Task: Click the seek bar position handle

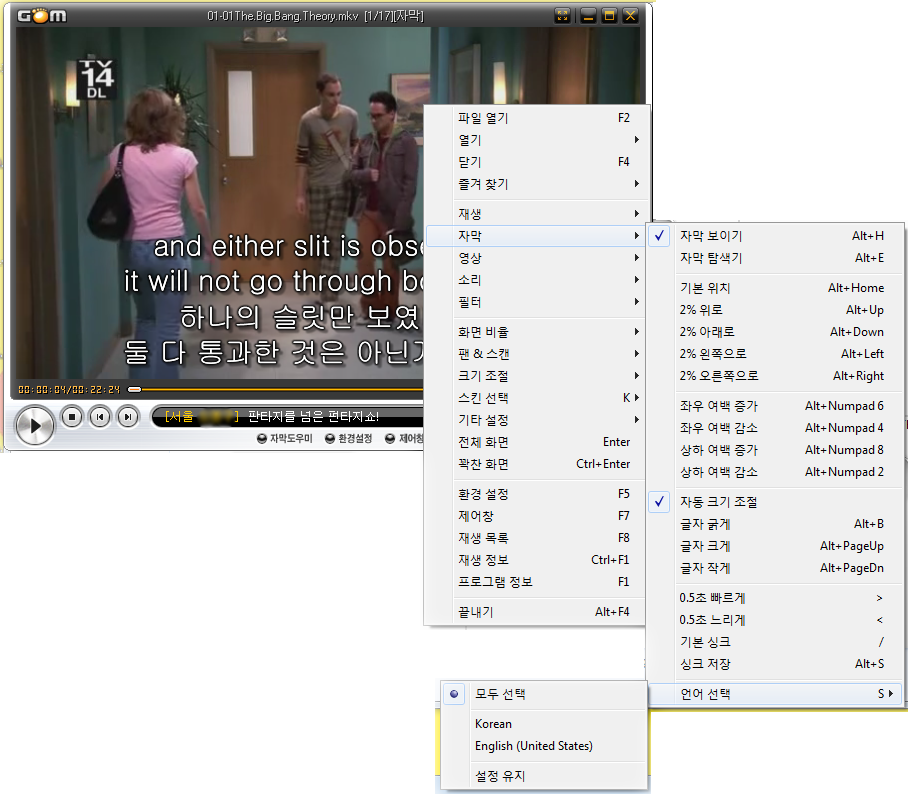Action: click(x=134, y=390)
